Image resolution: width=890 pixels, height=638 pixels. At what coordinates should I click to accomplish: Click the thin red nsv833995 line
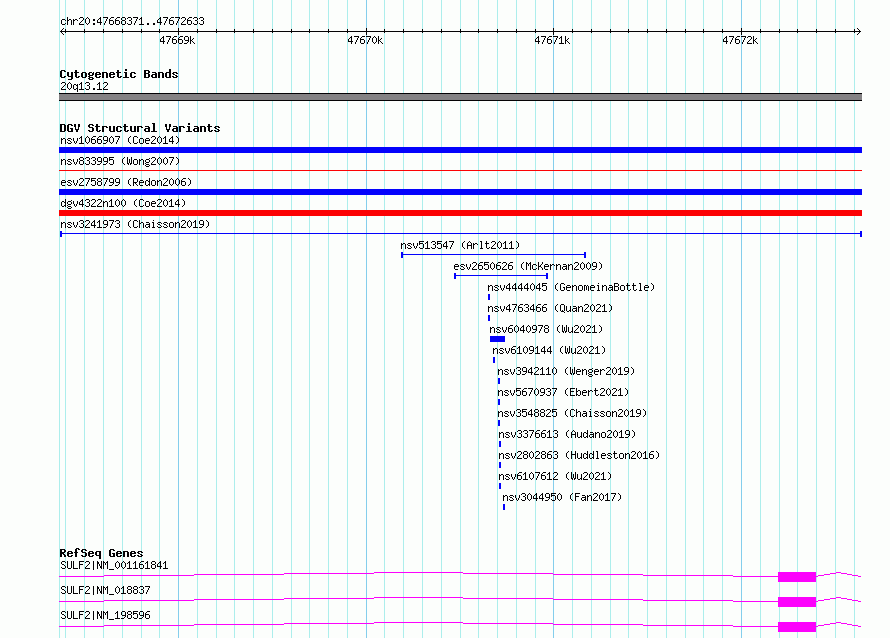[x=460, y=170]
